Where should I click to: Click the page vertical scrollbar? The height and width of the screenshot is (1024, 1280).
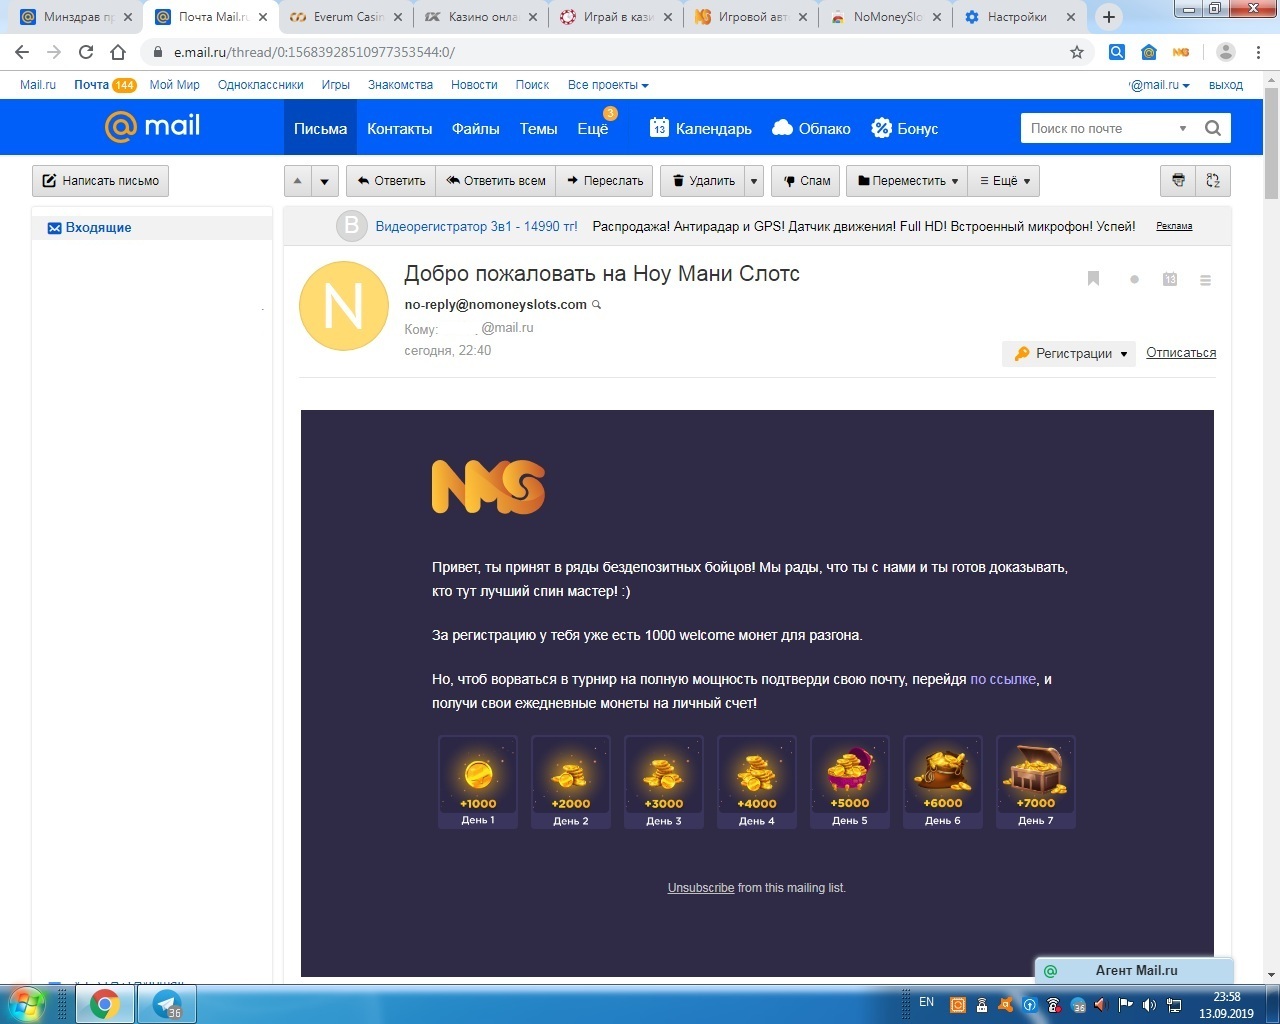click(1271, 143)
